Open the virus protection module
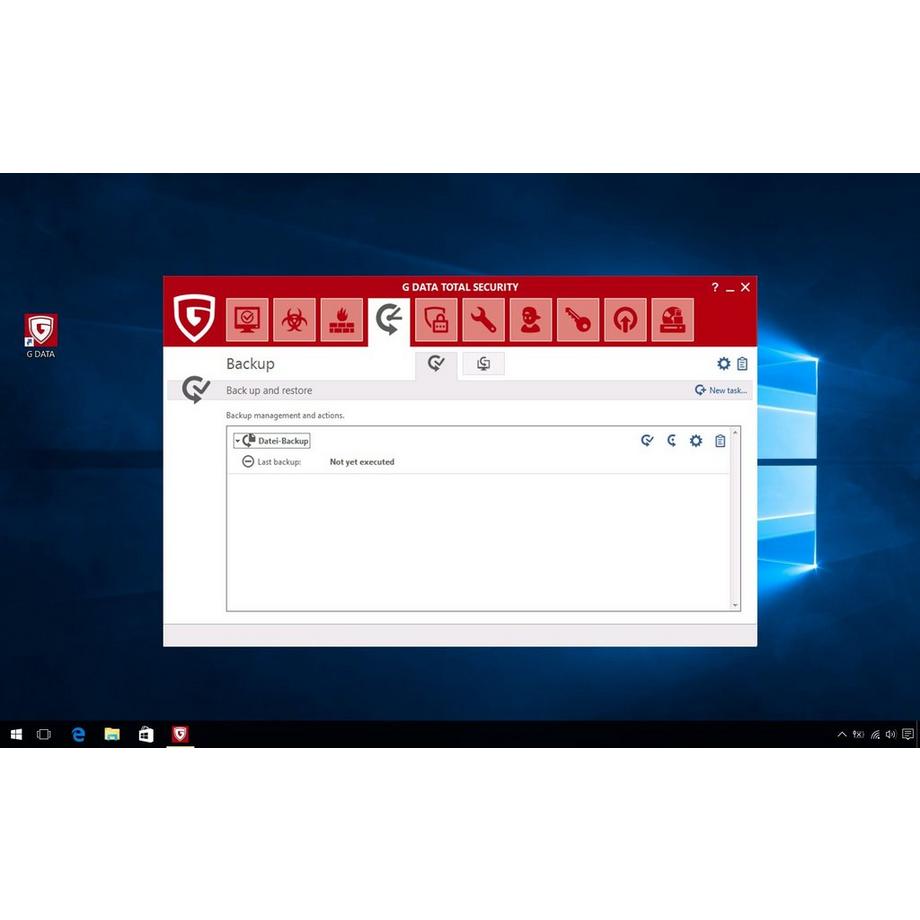The image size is (920, 920). [x=294, y=319]
